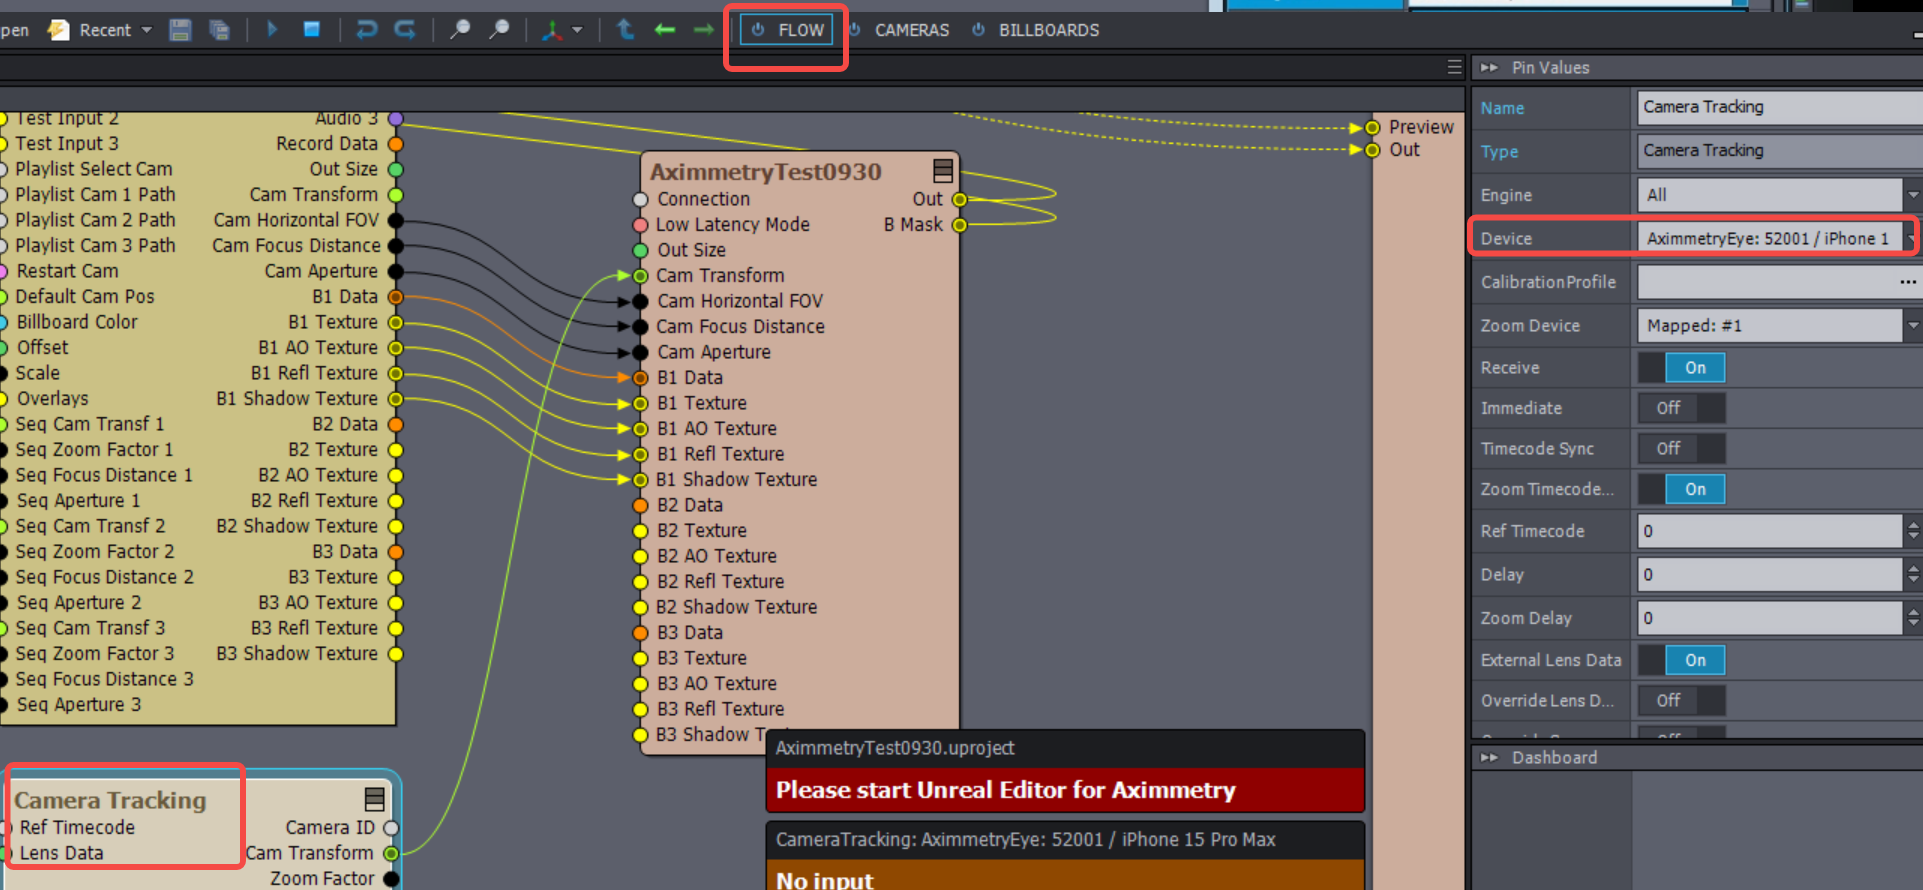The width and height of the screenshot is (1923, 890).
Task: Redo the last undone action
Action: (405, 30)
